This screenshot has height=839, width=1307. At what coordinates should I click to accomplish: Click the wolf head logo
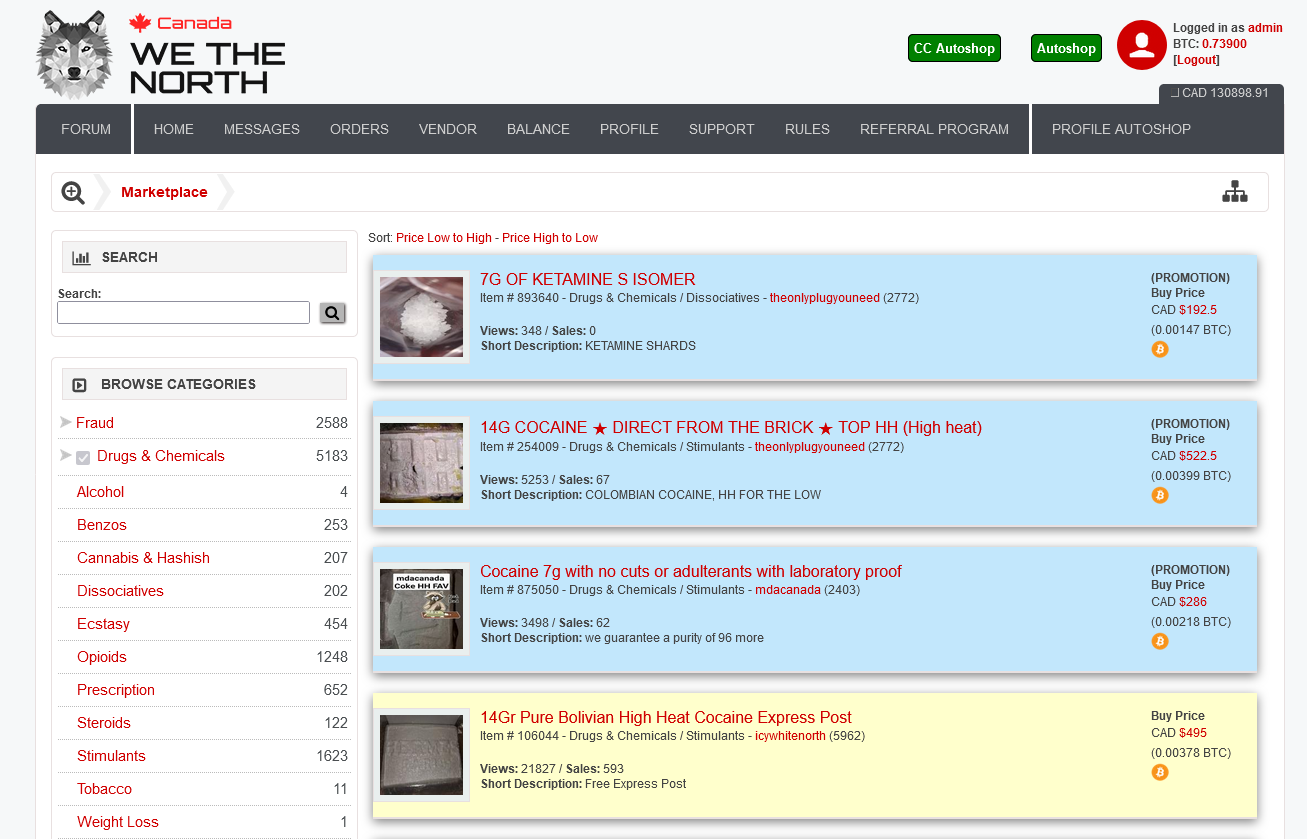(74, 55)
